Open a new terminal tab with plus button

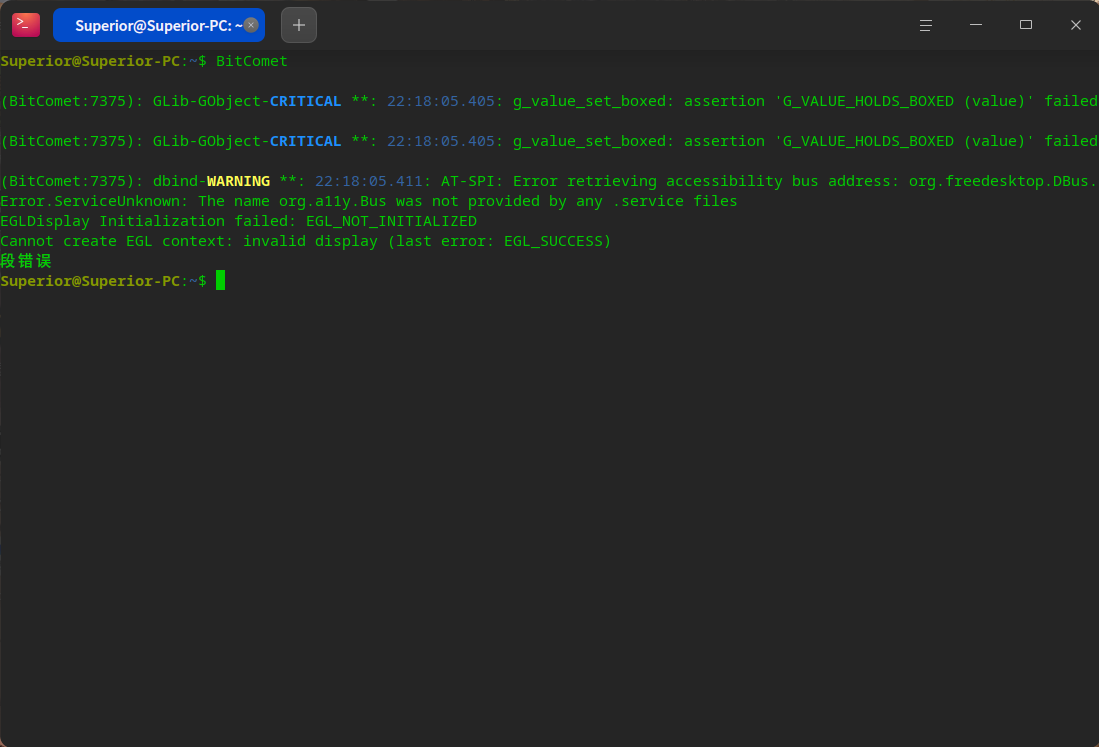pos(299,25)
